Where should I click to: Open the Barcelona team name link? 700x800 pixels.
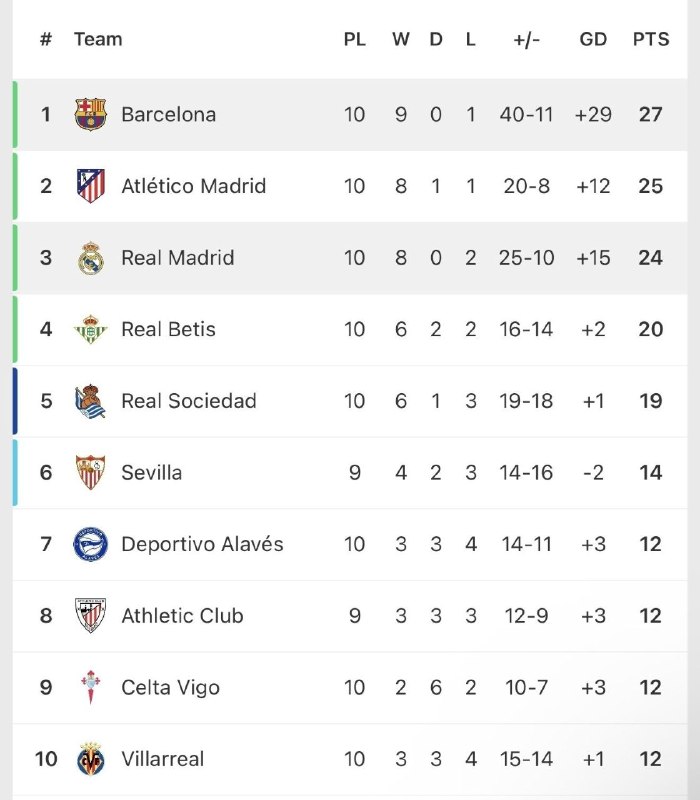click(168, 114)
